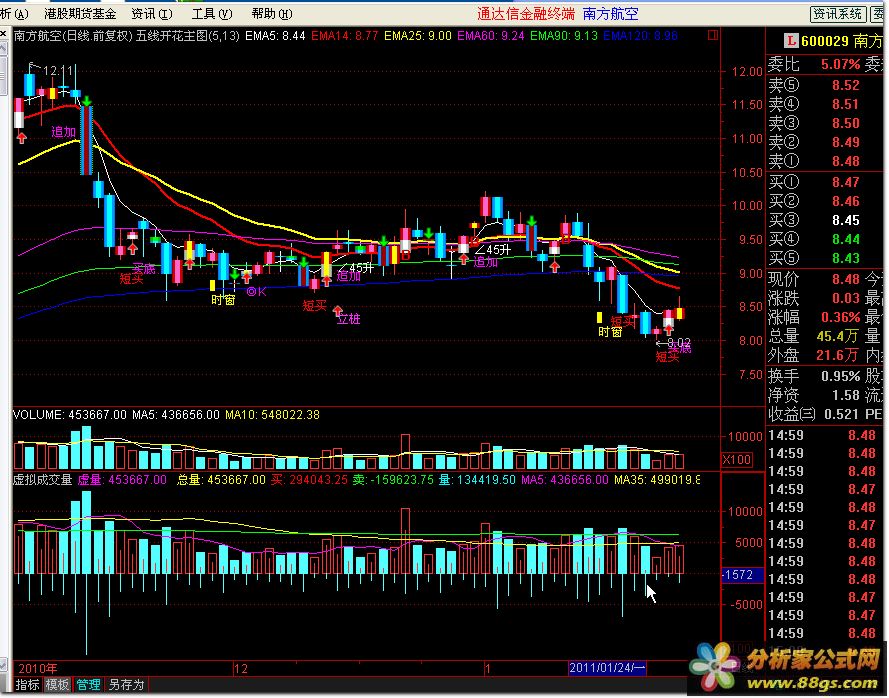Viewport: 889px width, 698px height.
Task: Click the purple EMA60: 9.24 legend value
Action: [x=490, y=36]
